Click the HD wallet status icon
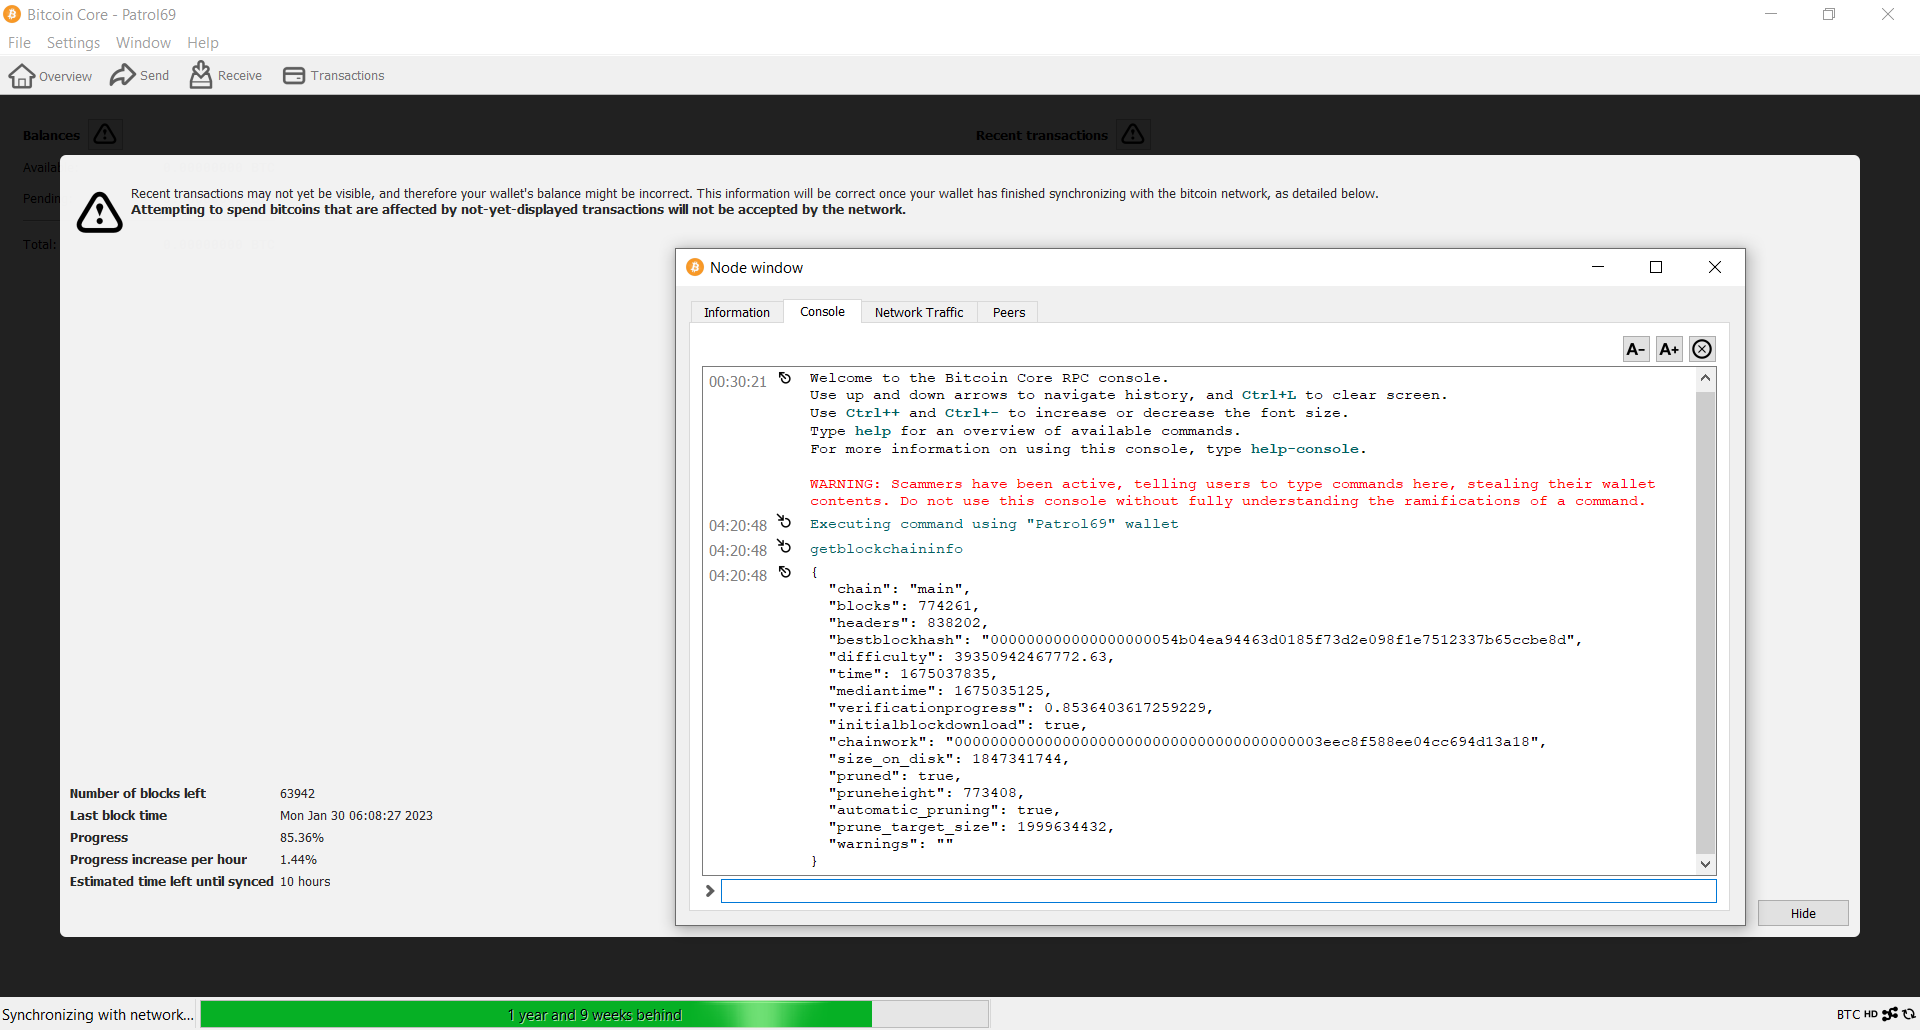The image size is (1920, 1030). (1870, 1014)
